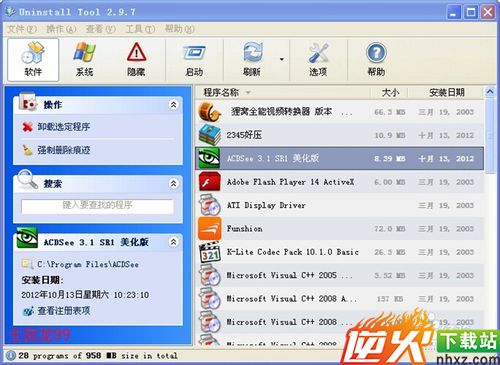Image resolution: width=500 pixels, height=365 pixels.
Task: Click 卸载选定程序 uninstall link
Action: [x=63, y=127]
